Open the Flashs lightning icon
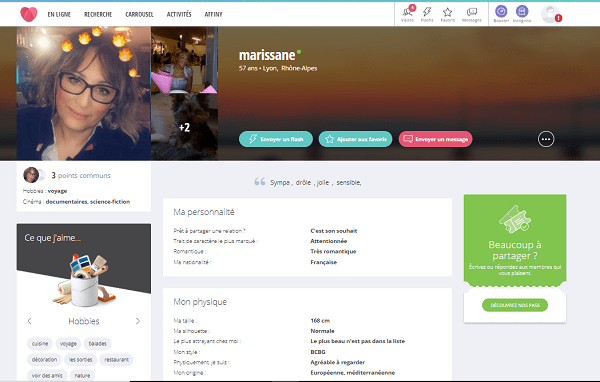Image resolution: width=600 pixels, height=382 pixels. coord(427,14)
